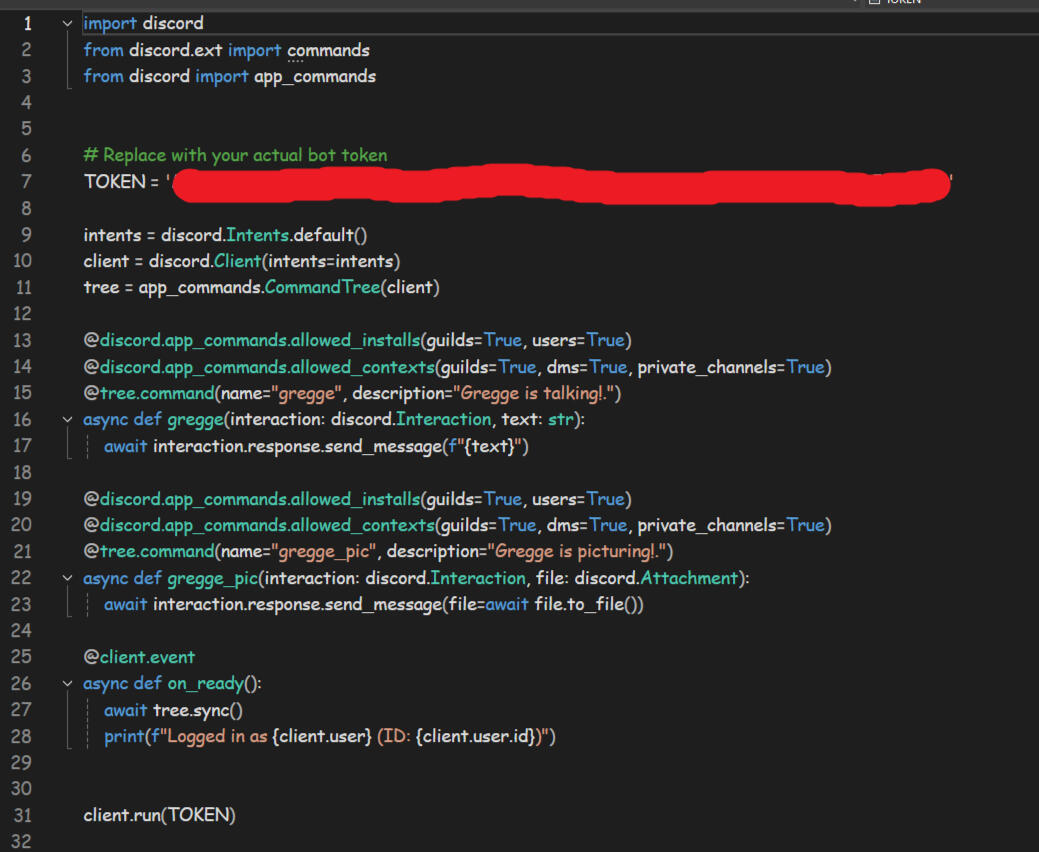This screenshot has width=1039, height=852.
Task: Click line number 17 in the gutter
Action: 23,446
